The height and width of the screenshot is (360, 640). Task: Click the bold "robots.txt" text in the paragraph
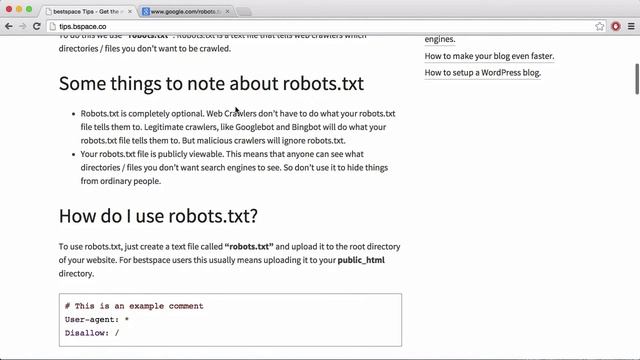tap(249, 247)
